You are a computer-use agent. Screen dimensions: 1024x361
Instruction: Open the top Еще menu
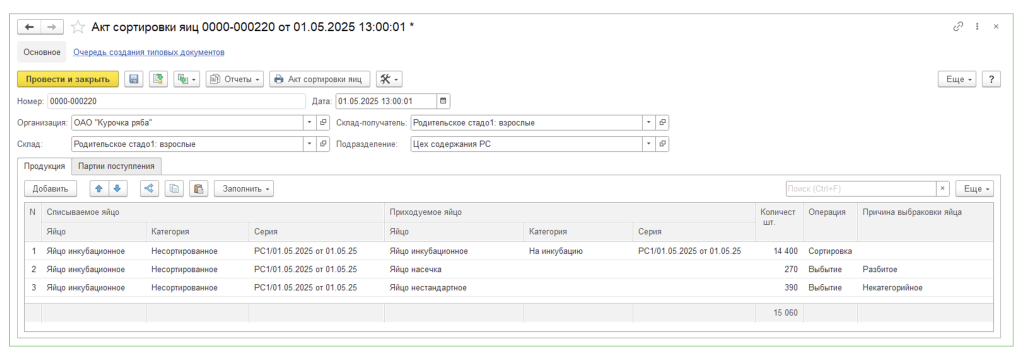click(x=957, y=79)
